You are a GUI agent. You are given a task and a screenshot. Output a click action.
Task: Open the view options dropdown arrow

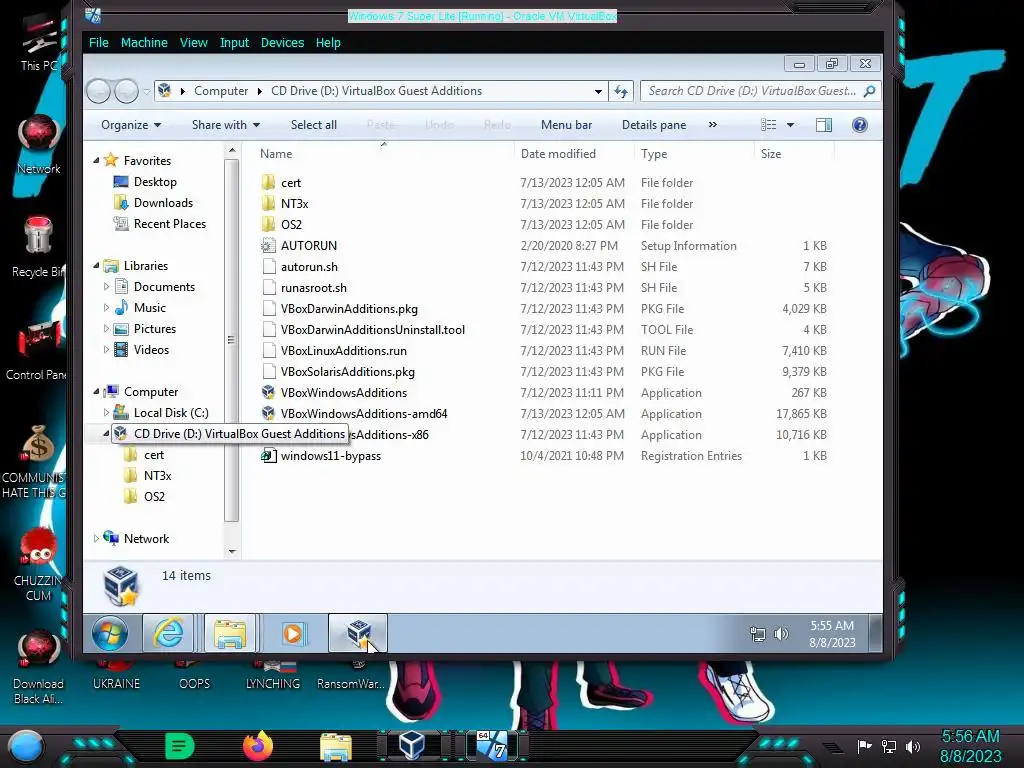790,125
